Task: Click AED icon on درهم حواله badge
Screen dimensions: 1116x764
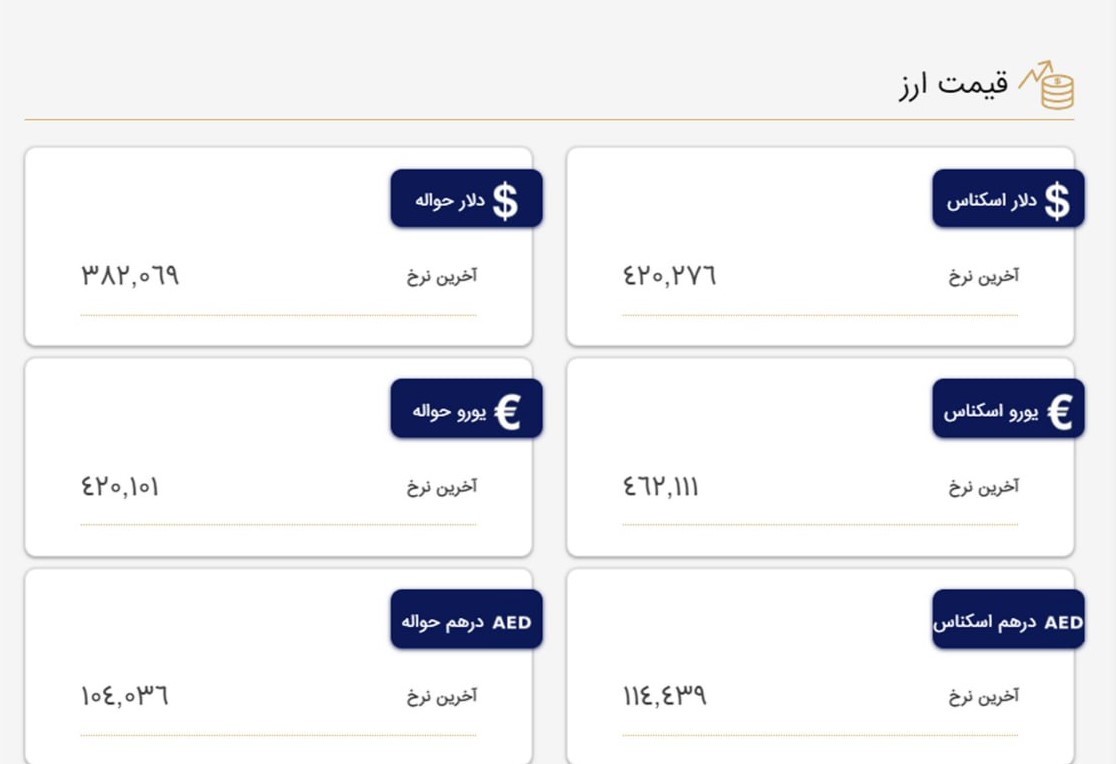Action: point(512,622)
